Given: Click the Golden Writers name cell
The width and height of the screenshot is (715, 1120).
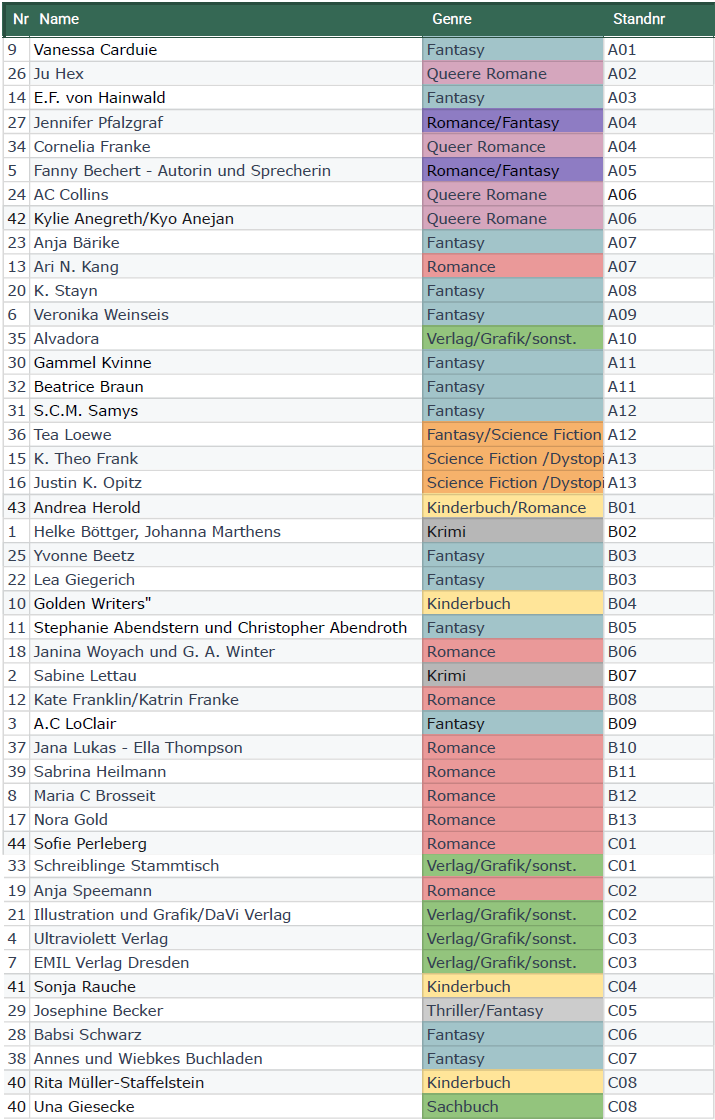Looking at the screenshot, I should click(226, 604).
